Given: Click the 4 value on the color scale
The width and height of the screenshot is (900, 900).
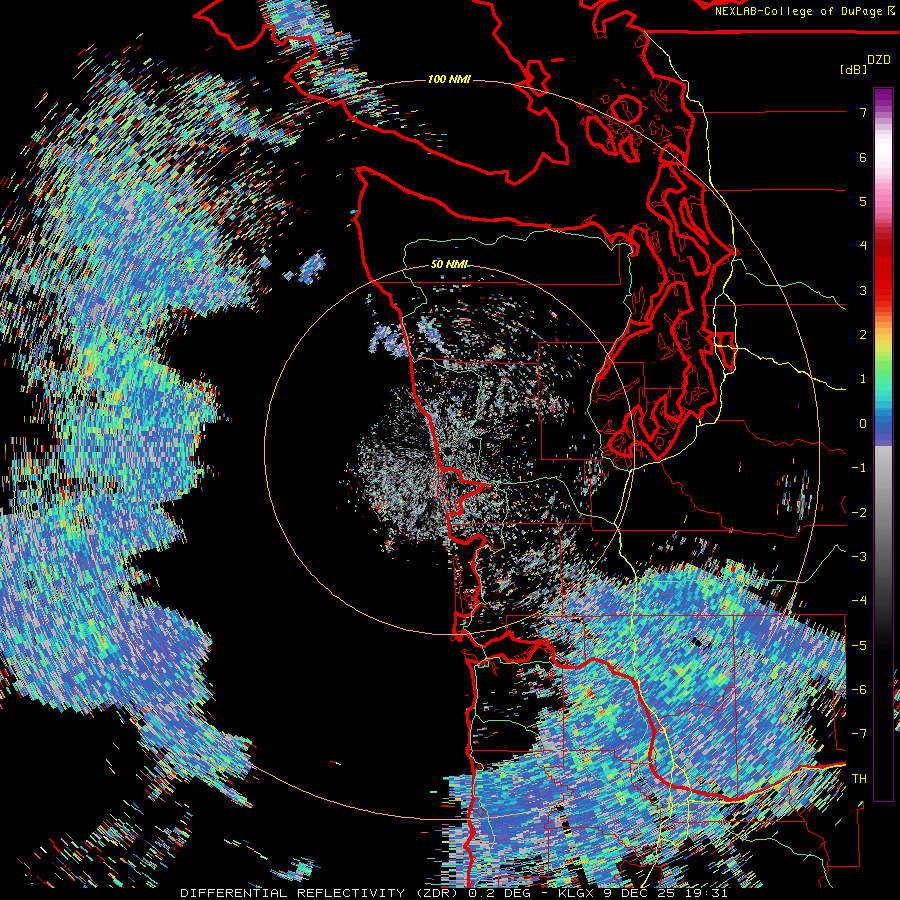Looking at the screenshot, I should pos(863,246).
